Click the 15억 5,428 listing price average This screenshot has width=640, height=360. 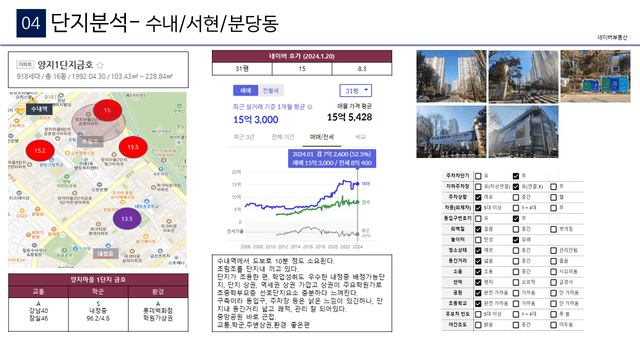tap(349, 117)
